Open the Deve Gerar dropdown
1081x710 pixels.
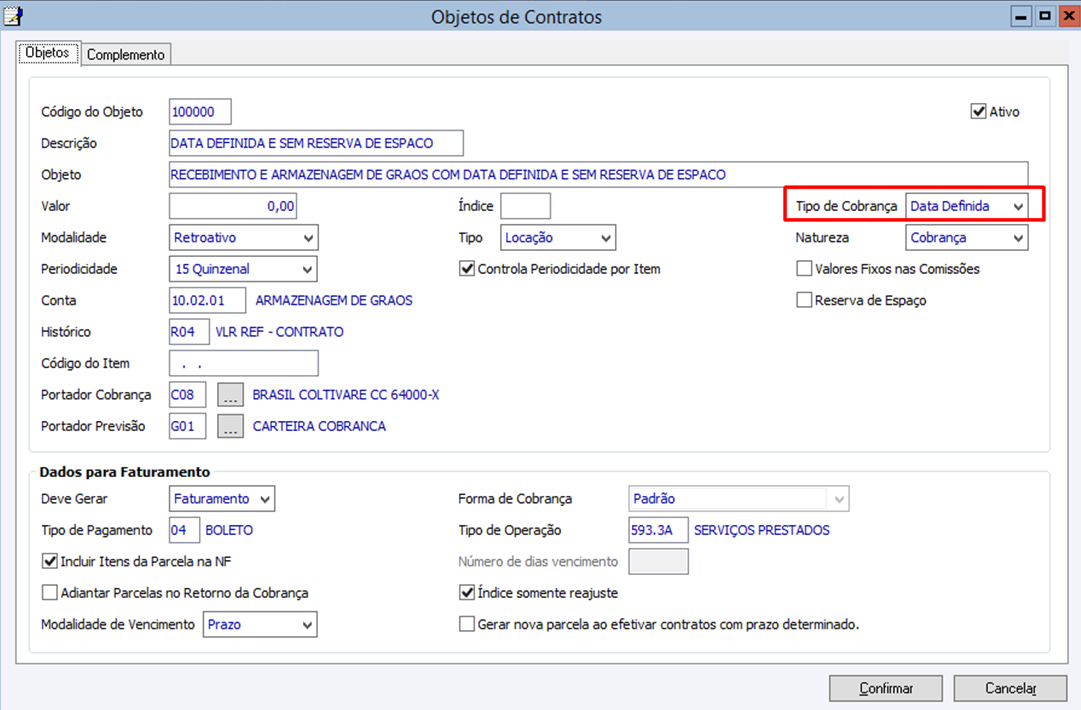(x=222, y=499)
